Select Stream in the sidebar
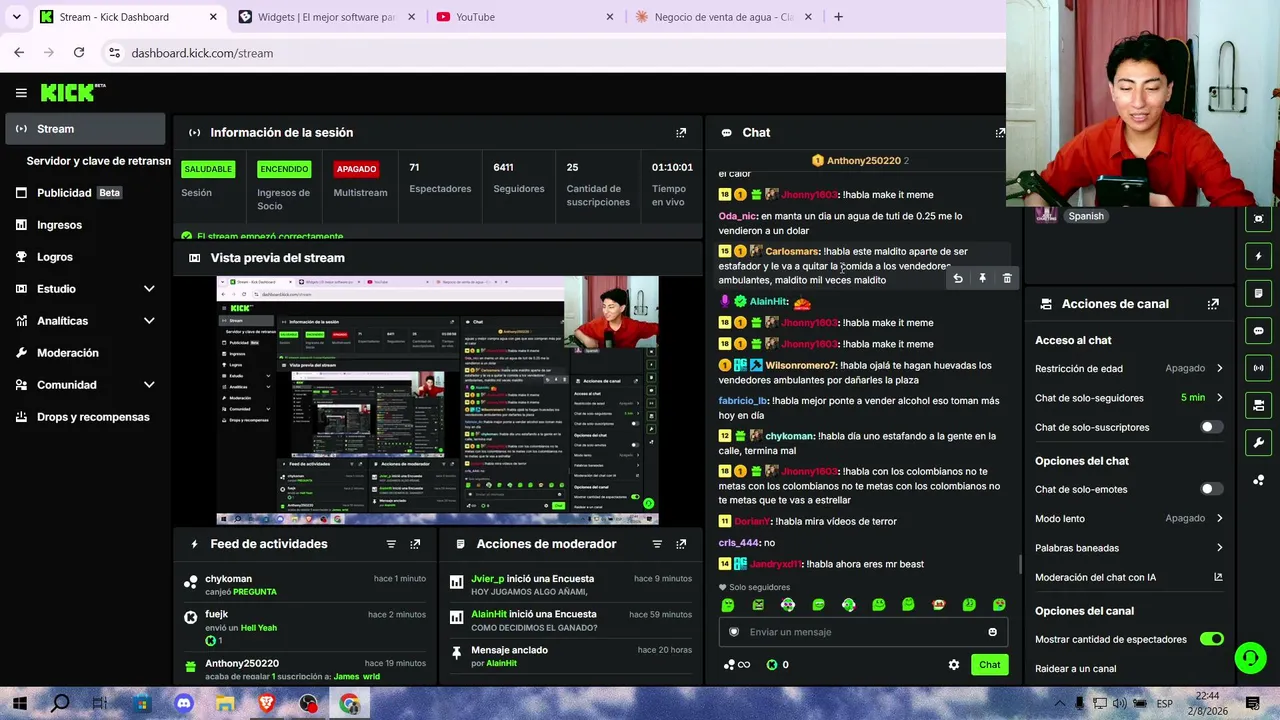The width and height of the screenshot is (1280, 720). click(x=85, y=129)
